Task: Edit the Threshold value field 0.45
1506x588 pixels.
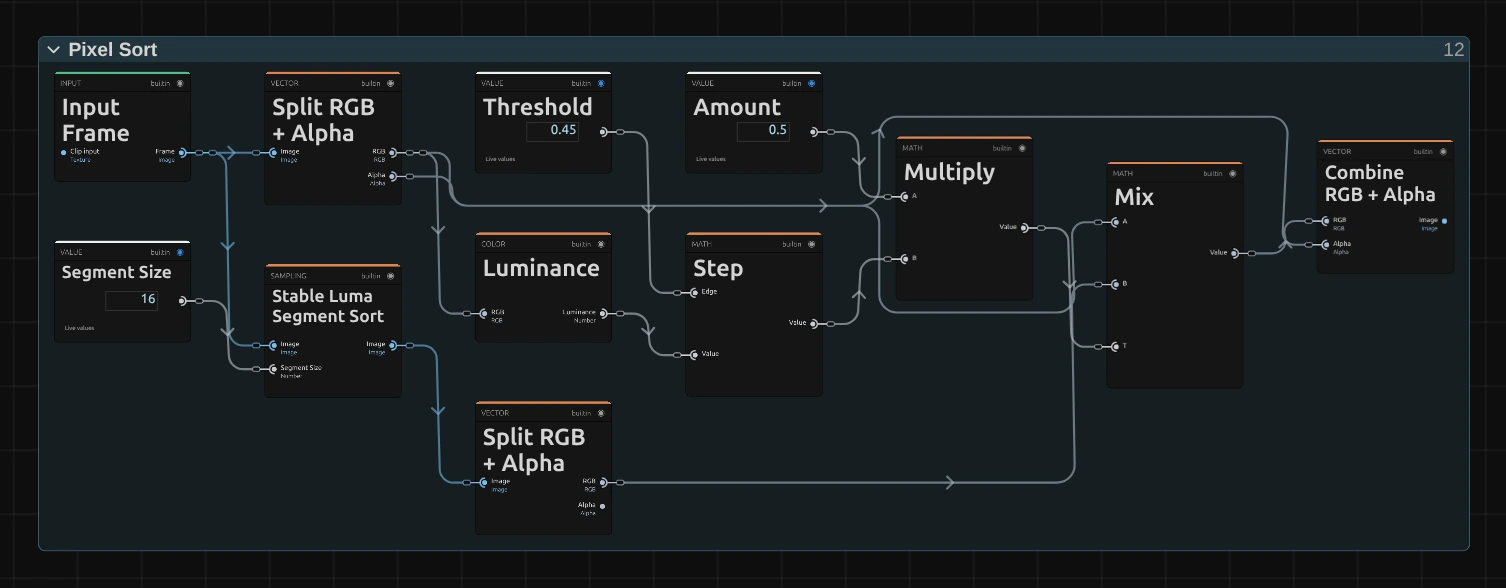Action: click(x=553, y=131)
